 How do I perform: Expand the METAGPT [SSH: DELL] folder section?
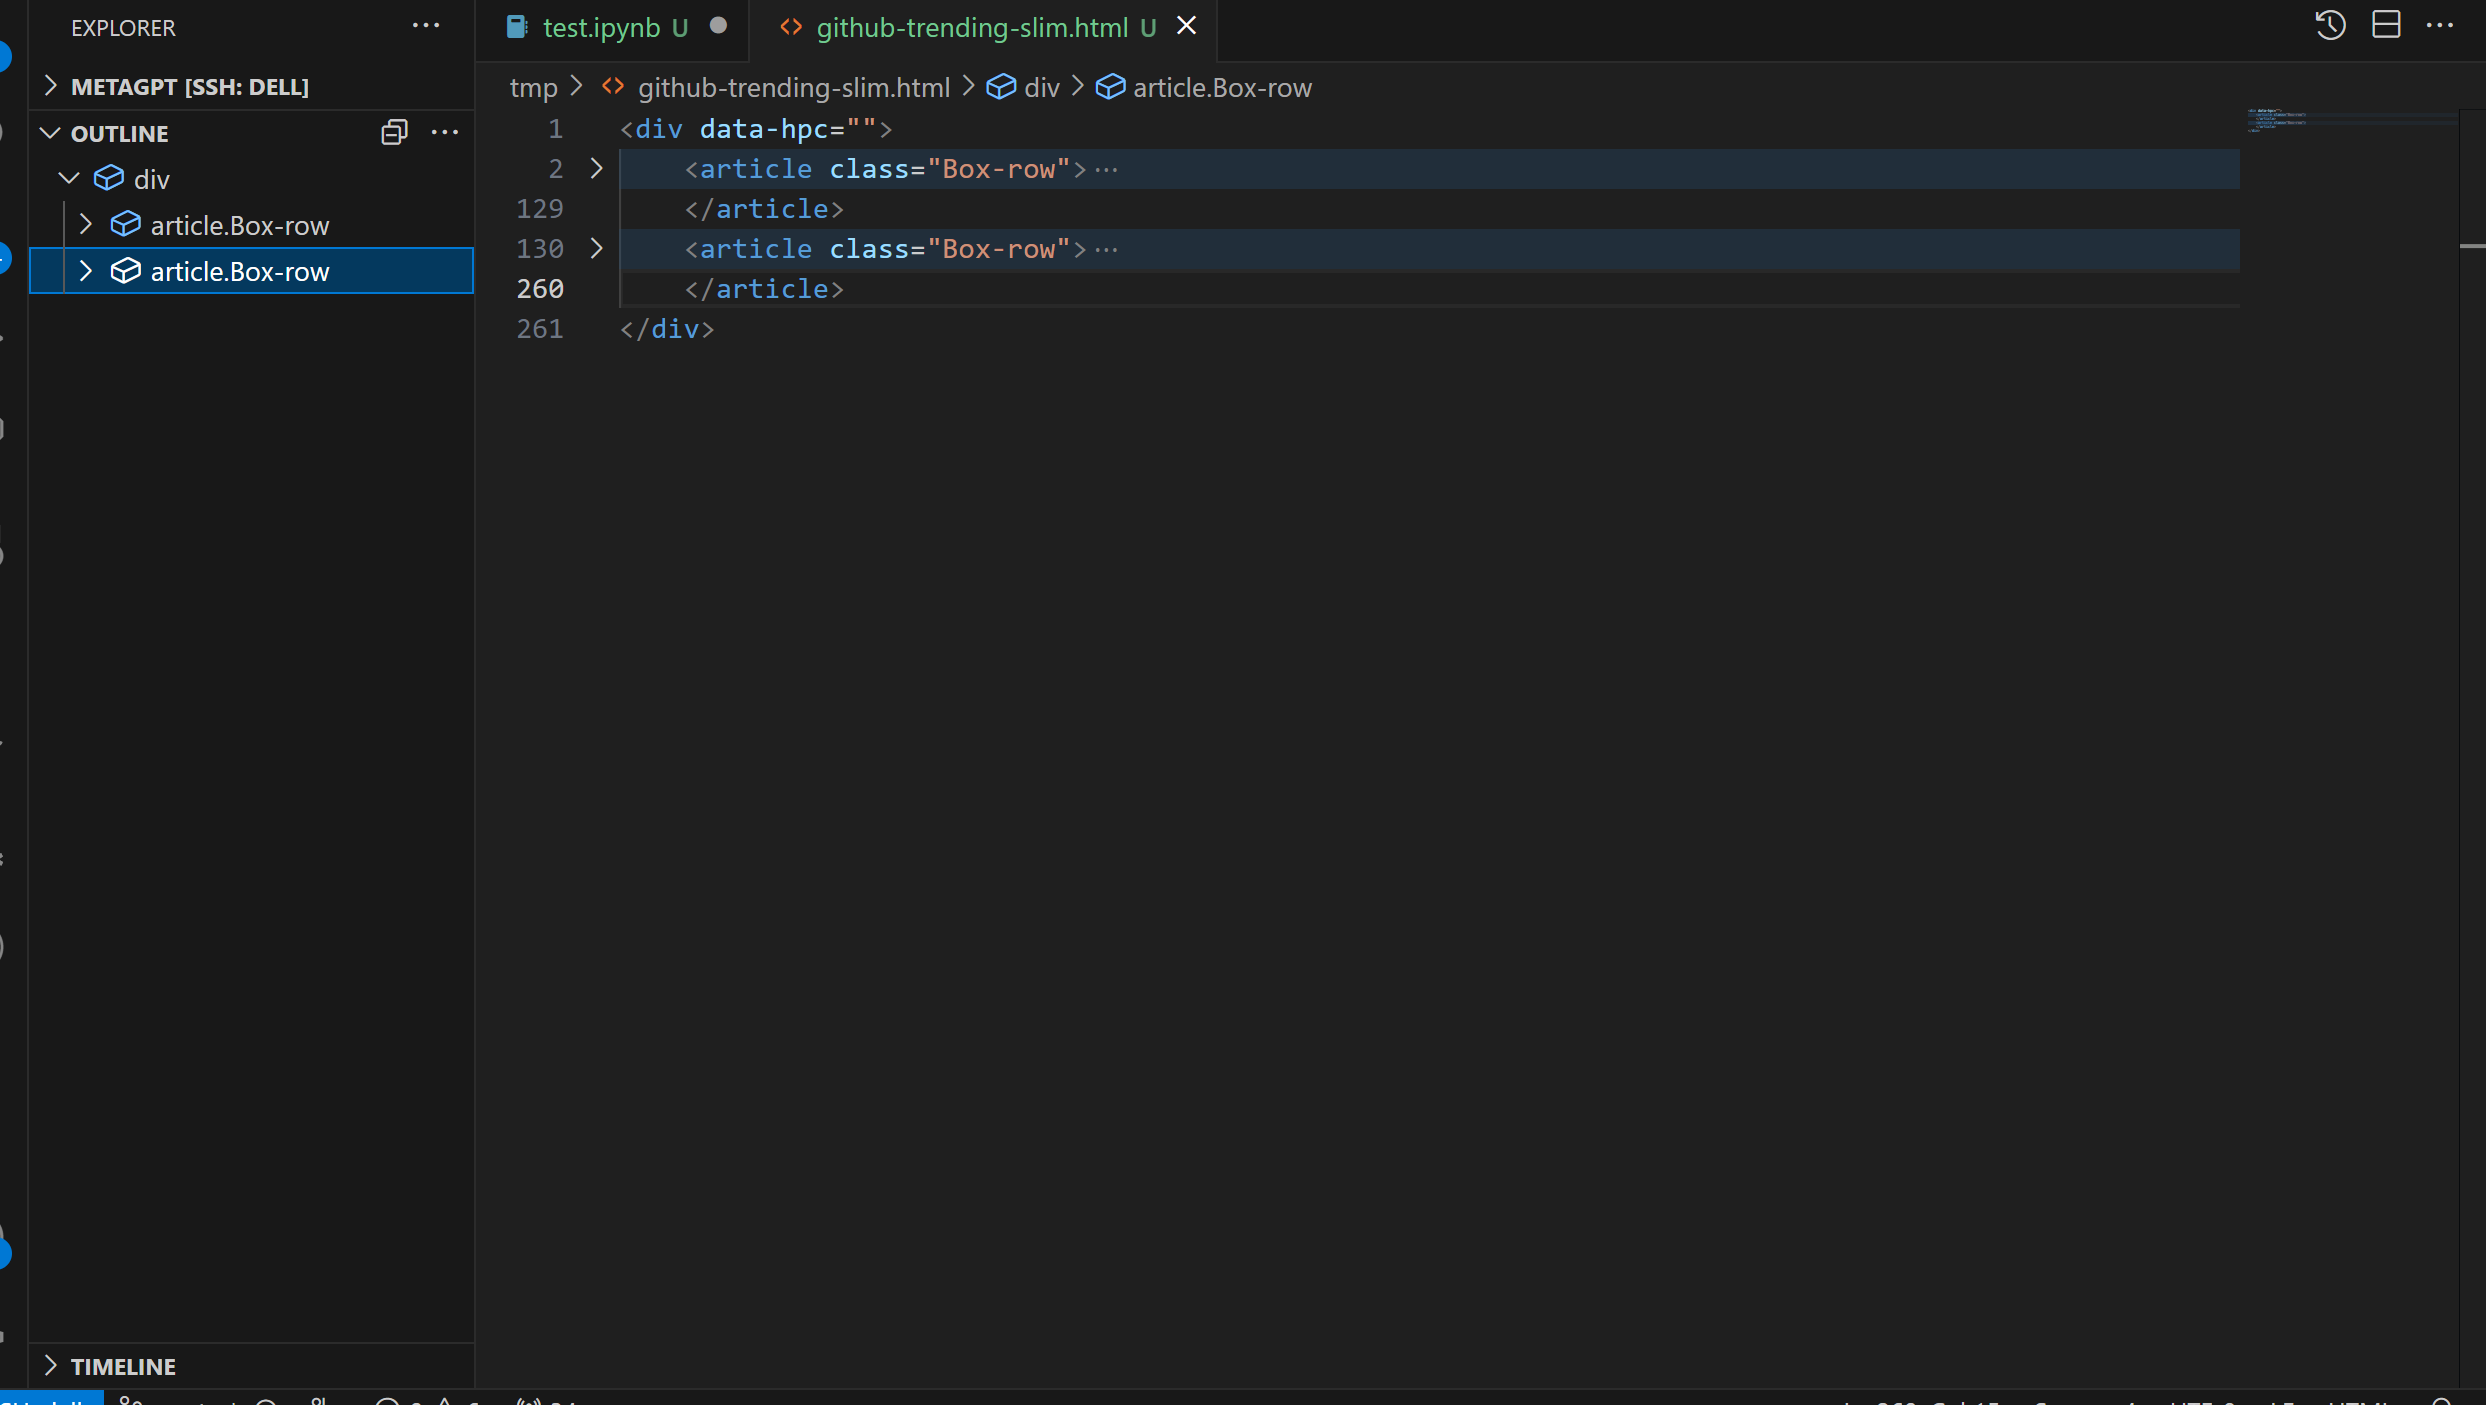coord(50,86)
